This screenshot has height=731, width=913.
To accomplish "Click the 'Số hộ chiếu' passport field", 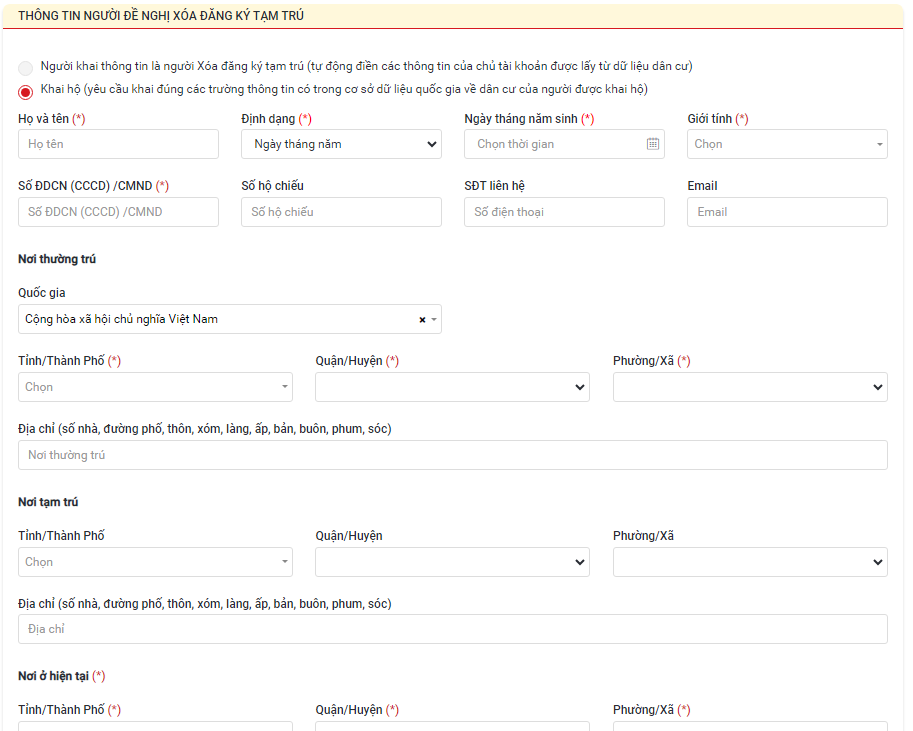I will pos(341,212).
